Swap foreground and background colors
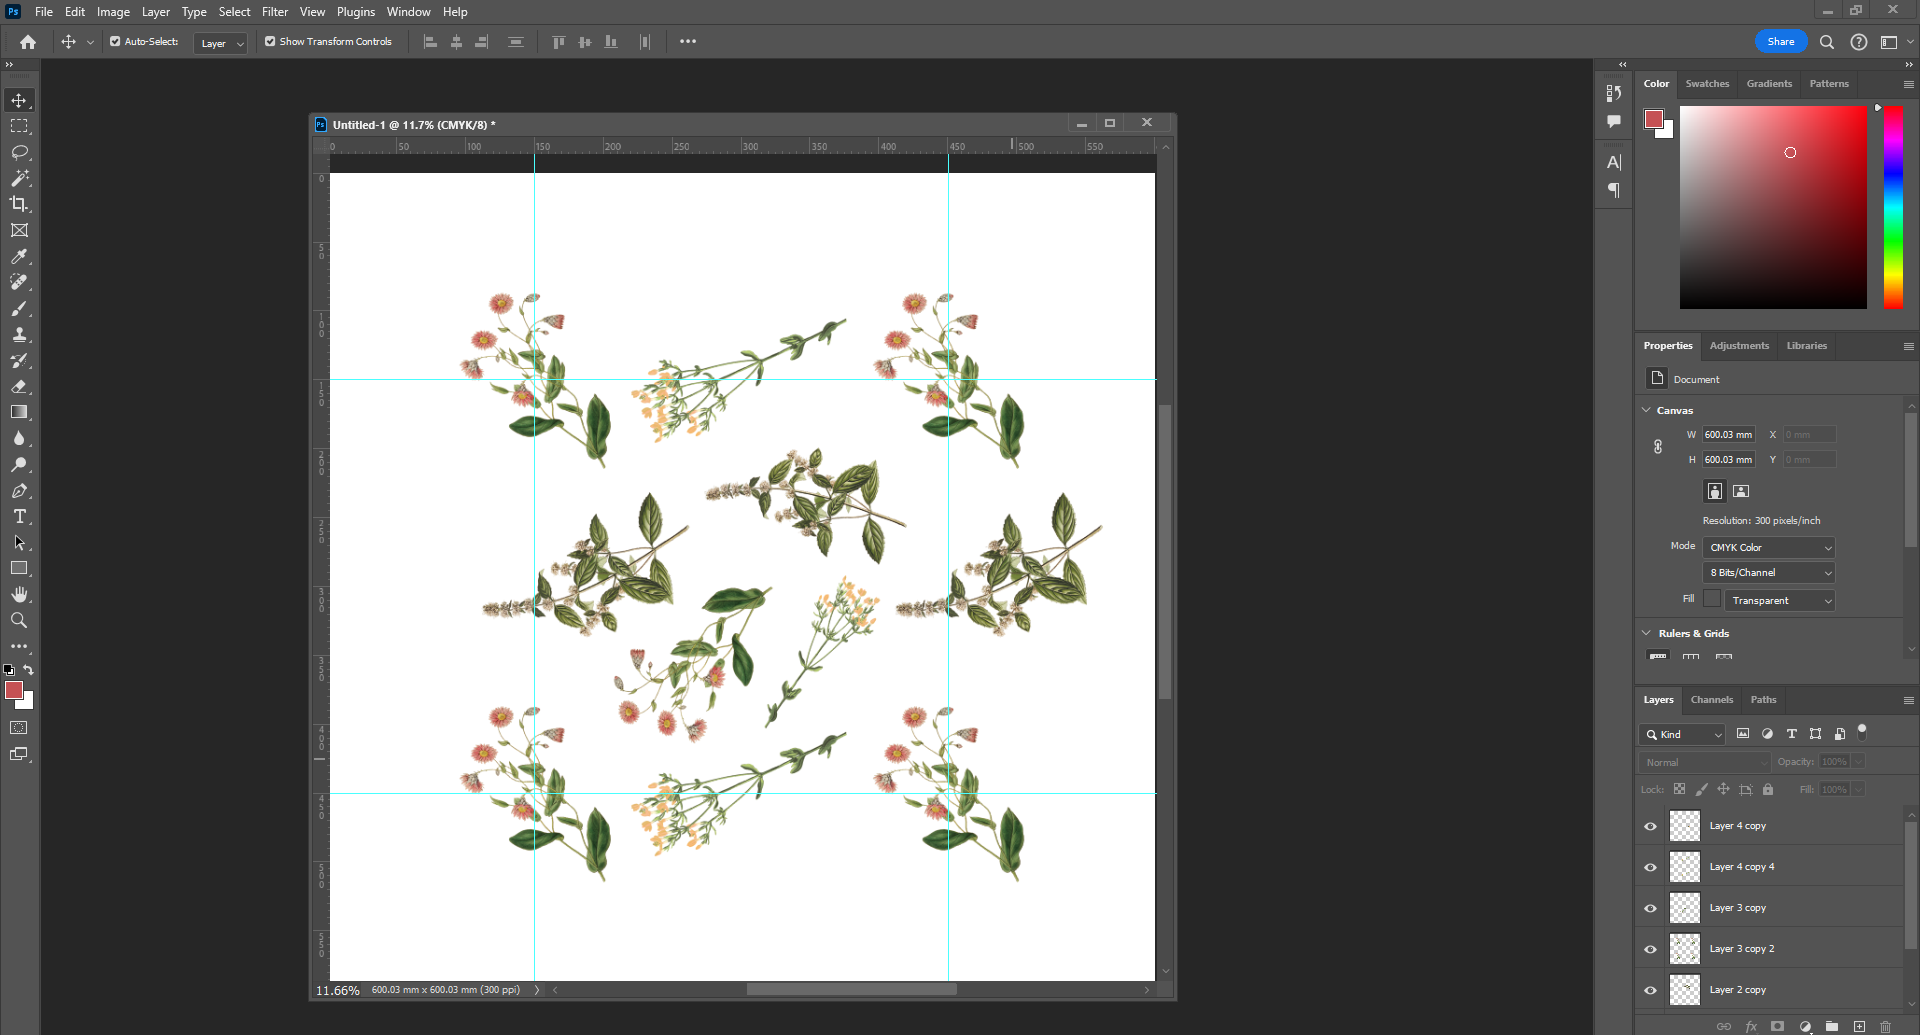Screen dimensions: 1920x1035 [x=29, y=670]
